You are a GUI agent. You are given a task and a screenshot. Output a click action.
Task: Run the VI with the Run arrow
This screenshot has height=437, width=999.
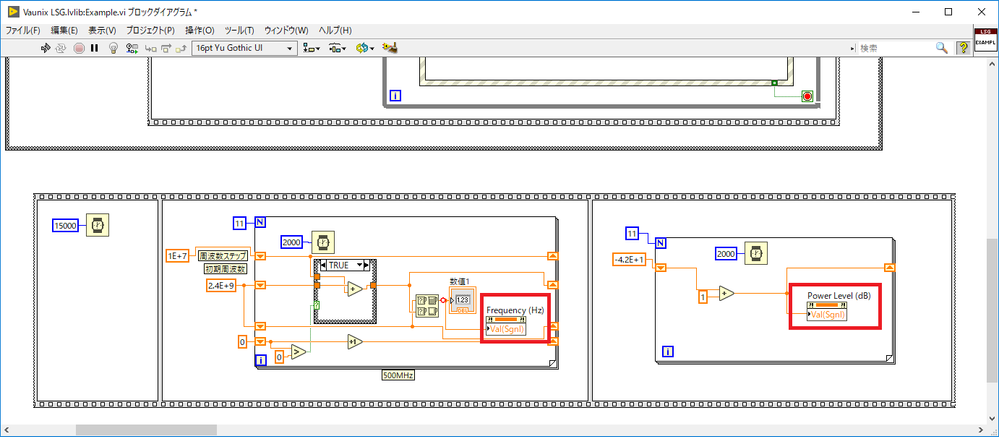[x=46, y=48]
